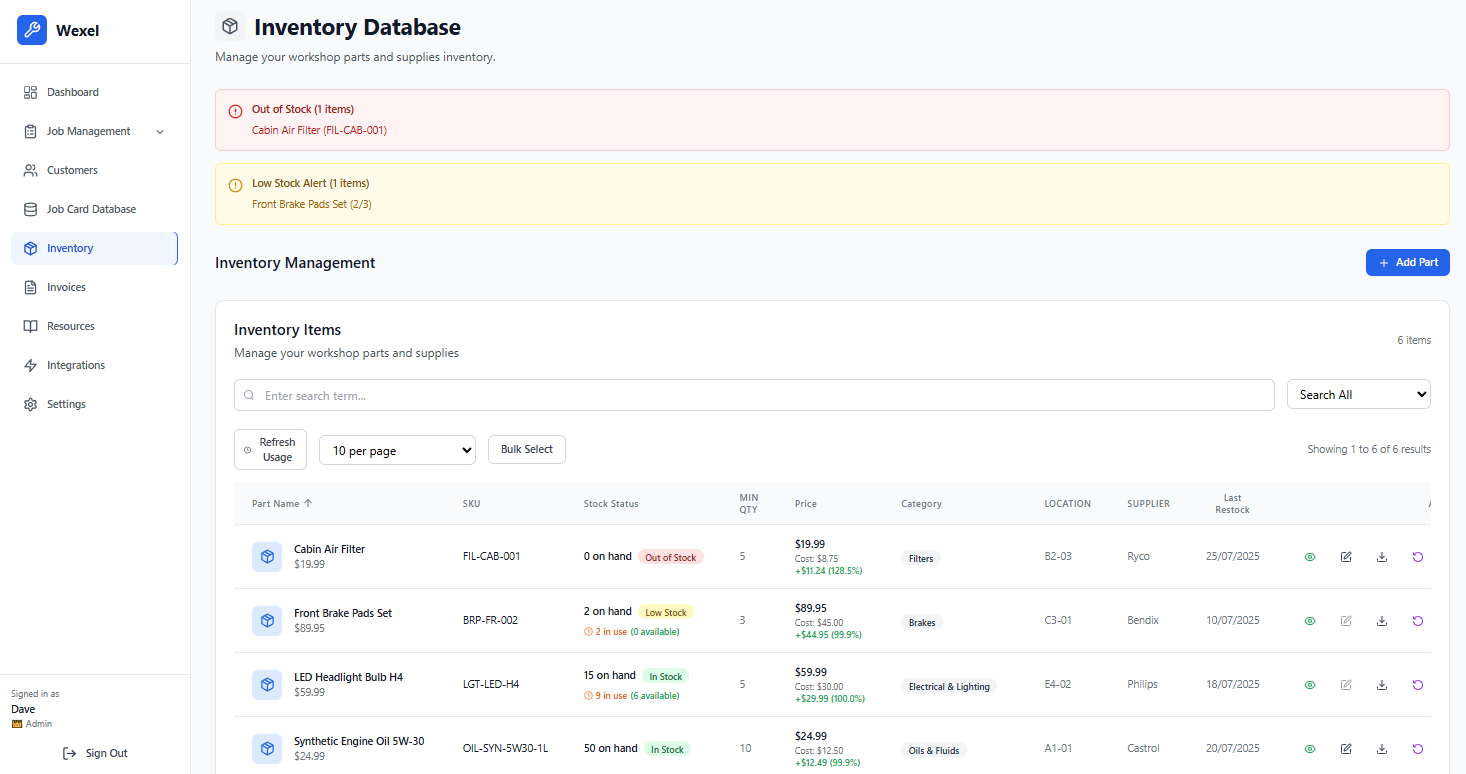This screenshot has height=774, width=1466.
Task: Click the '9 in use' usage text
Action: [611, 695]
